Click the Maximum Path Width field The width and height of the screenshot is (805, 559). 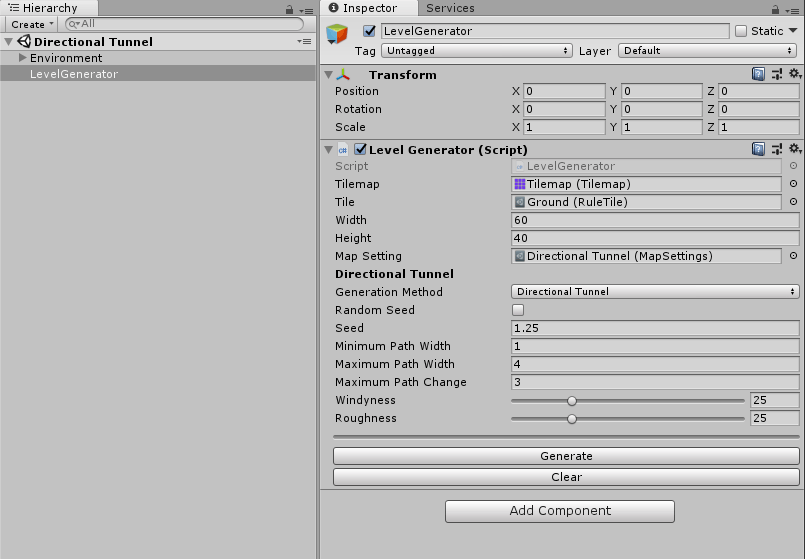click(x=655, y=364)
